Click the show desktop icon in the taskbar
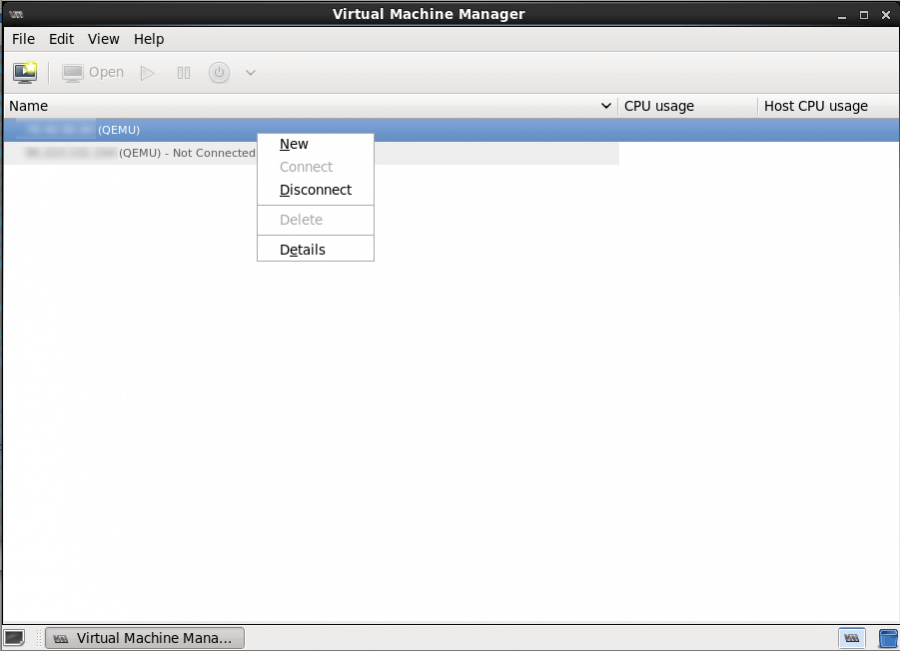The width and height of the screenshot is (900, 651). (14, 637)
